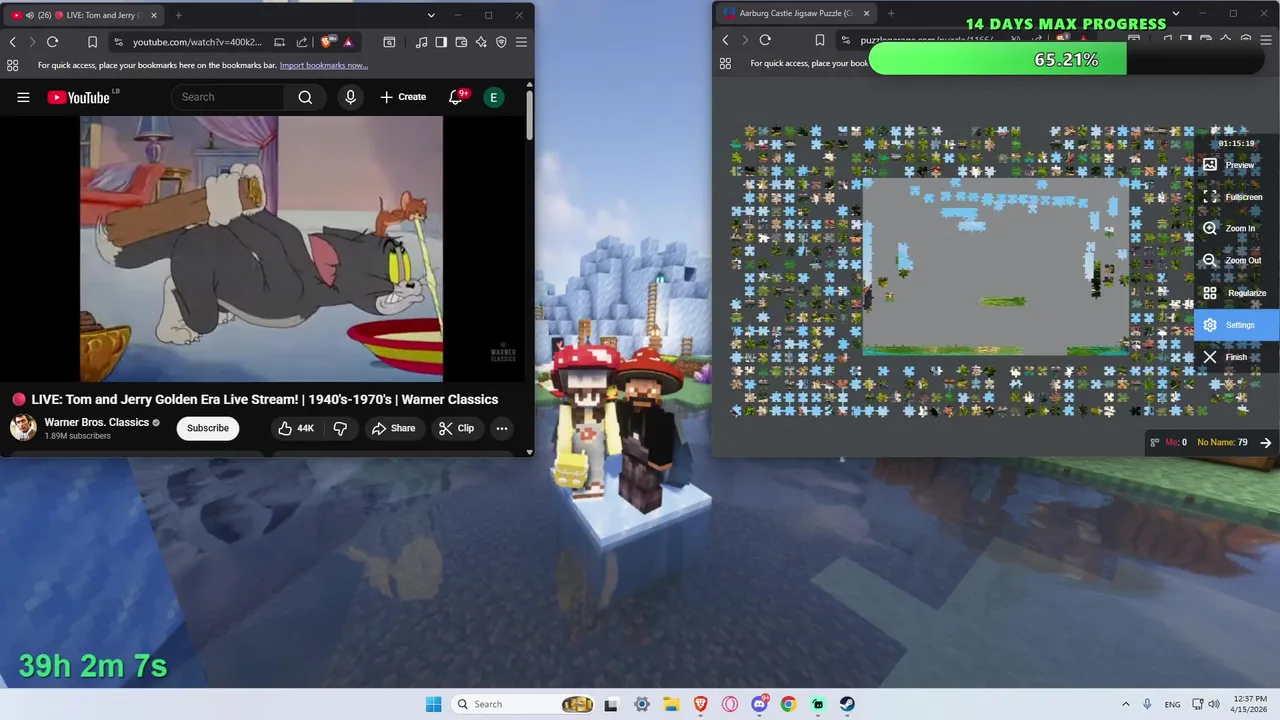Open apps grid icon in YouTube bookmarks bar
Viewport: 1280px width, 720px height.
pos(12,65)
